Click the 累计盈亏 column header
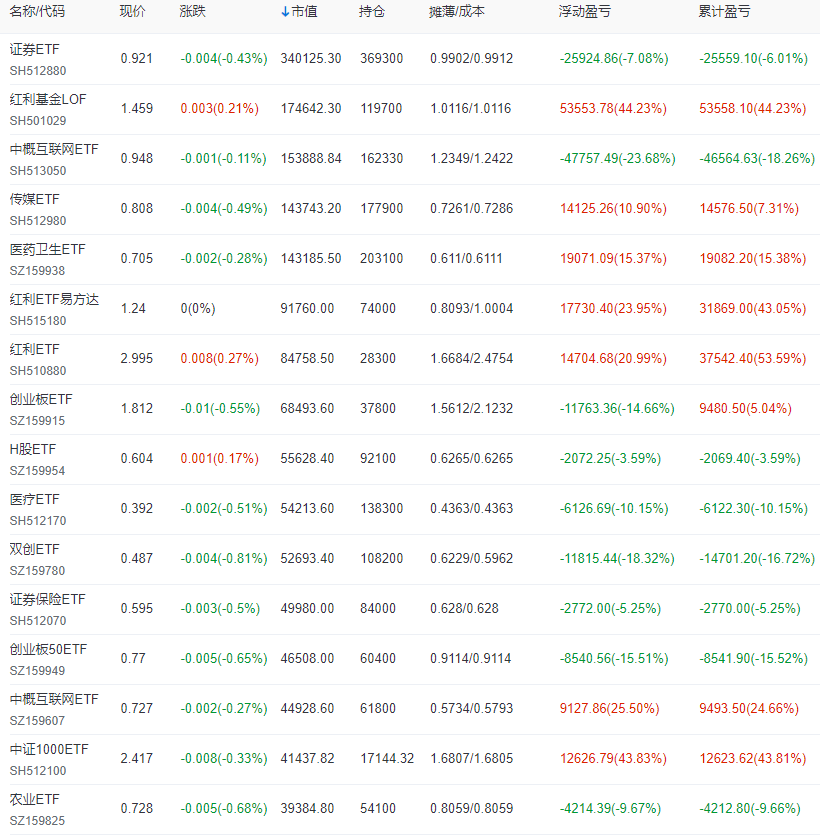Viewport: 820px width, 838px height. pyautogui.click(x=724, y=11)
